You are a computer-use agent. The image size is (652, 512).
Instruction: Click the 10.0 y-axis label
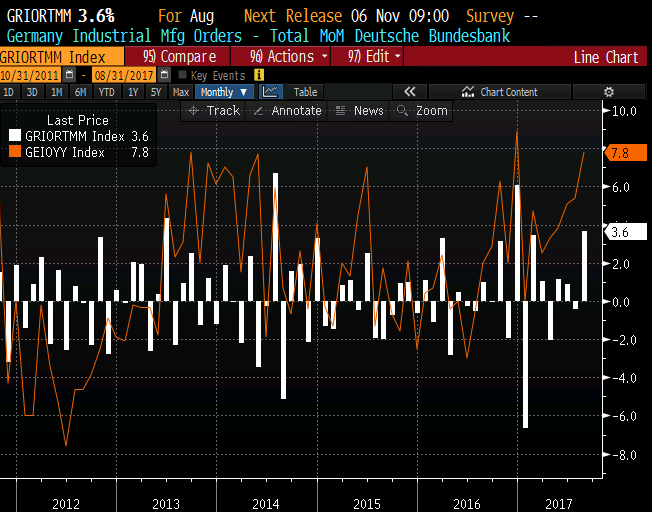pyautogui.click(x=624, y=111)
